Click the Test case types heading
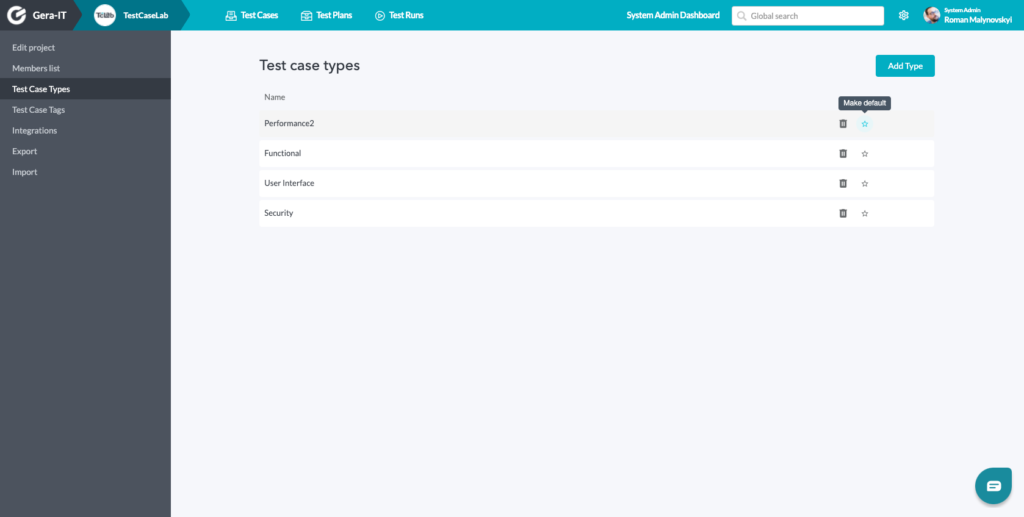Screen dimensions: 1024x517 [310, 65]
